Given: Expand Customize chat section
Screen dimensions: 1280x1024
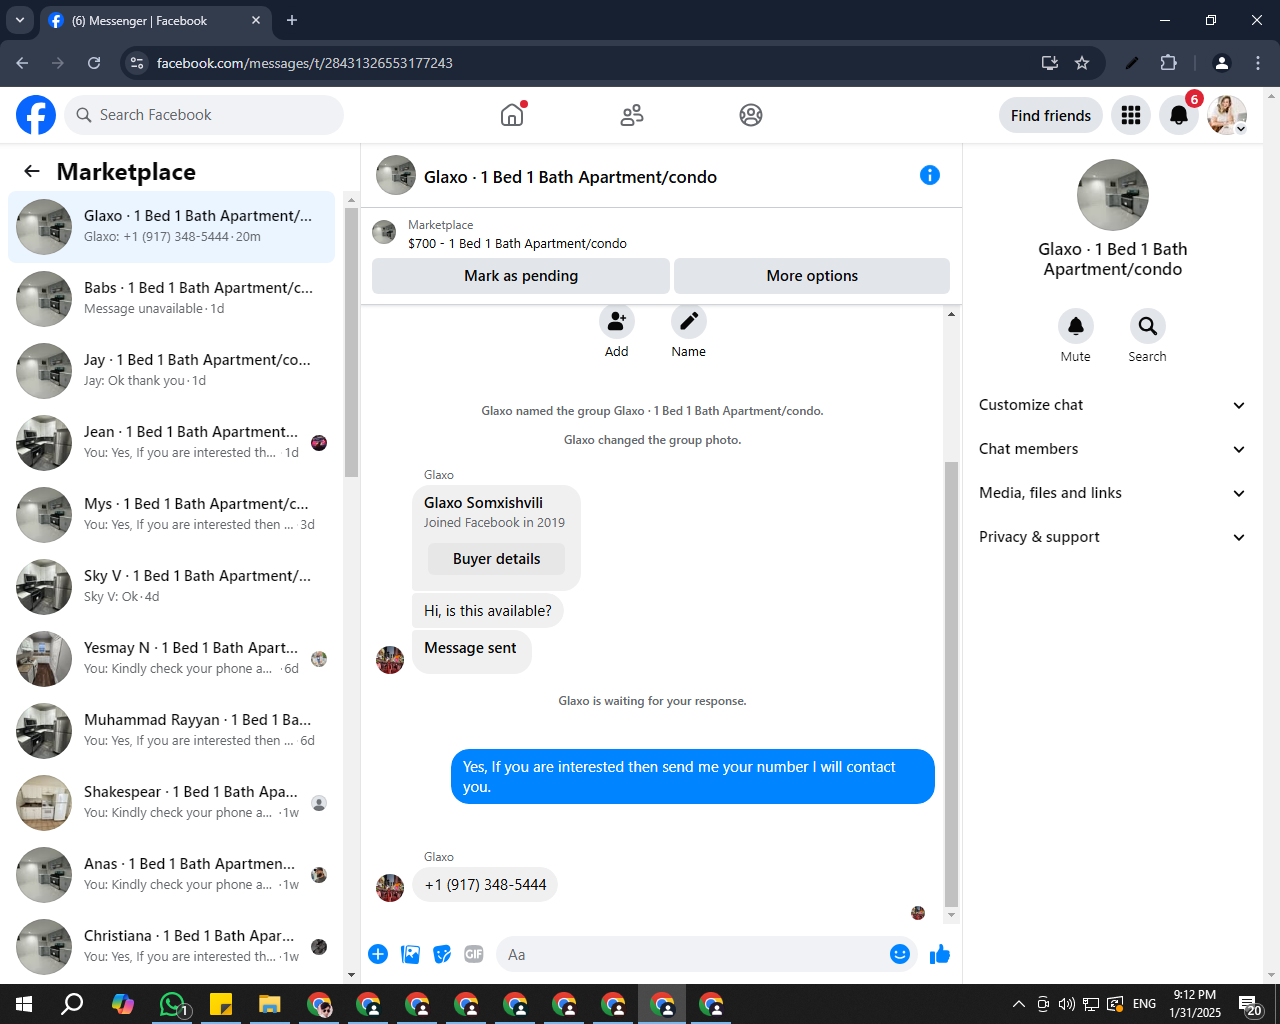Looking at the screenshot, I should 1112,405.
